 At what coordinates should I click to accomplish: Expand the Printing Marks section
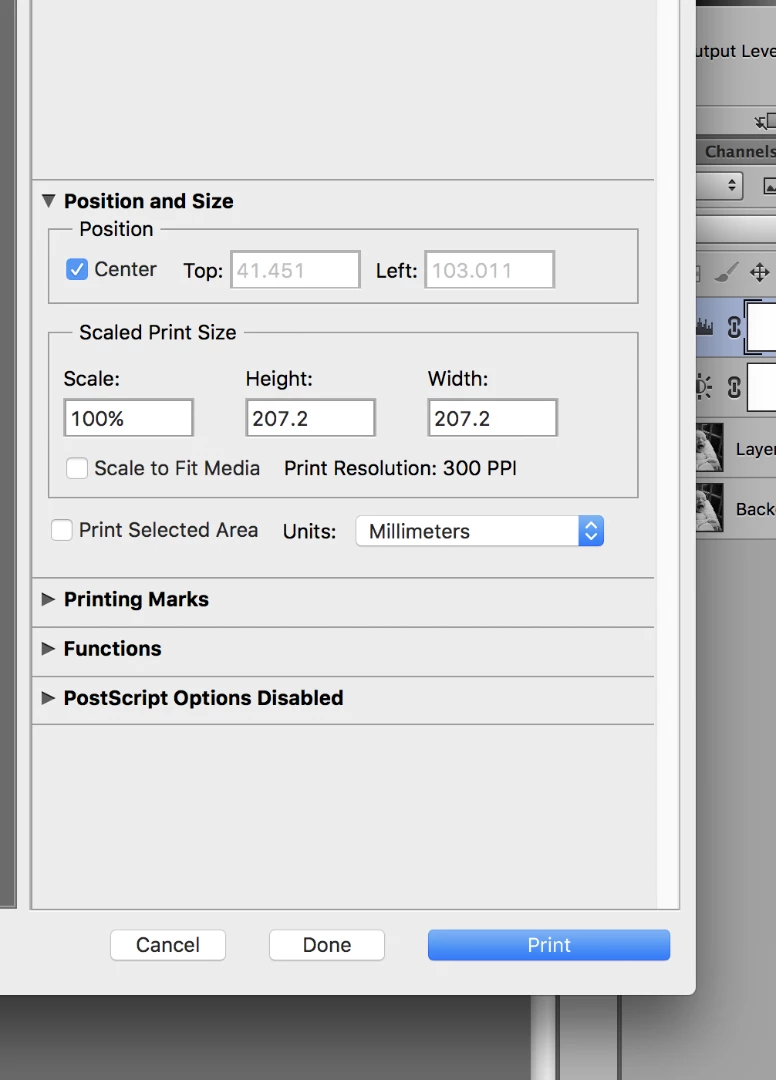(x=48, y=599)
